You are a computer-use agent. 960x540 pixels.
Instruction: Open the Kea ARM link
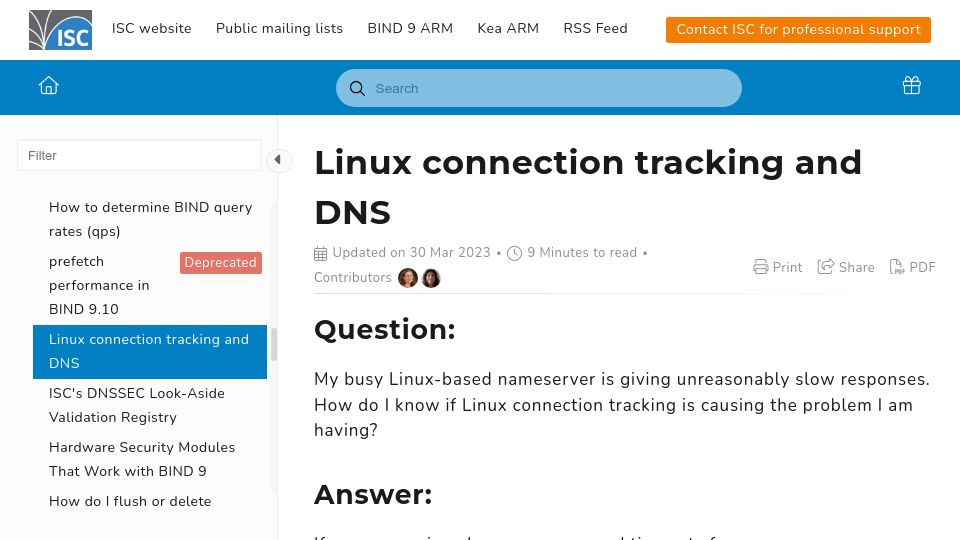508,28
